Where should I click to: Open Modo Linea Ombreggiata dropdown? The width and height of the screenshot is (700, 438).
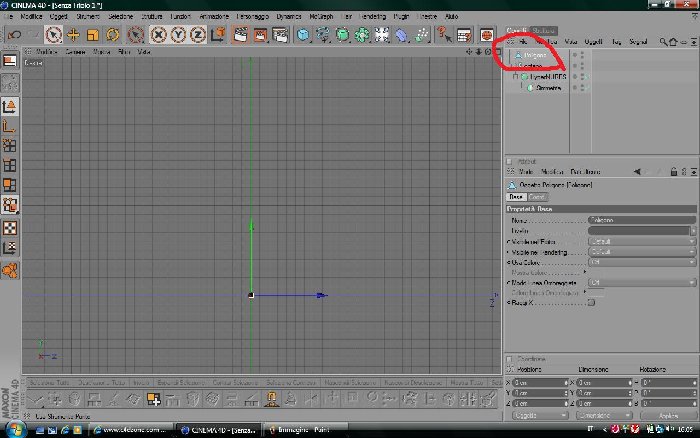(x=642, y=283)
